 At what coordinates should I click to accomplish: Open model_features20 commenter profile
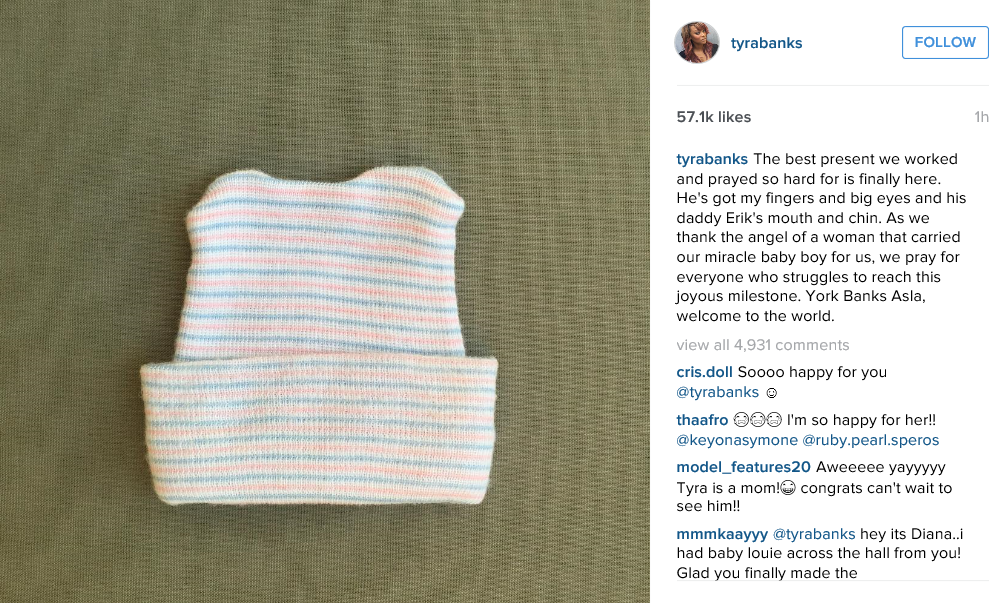tap(743, 467)
